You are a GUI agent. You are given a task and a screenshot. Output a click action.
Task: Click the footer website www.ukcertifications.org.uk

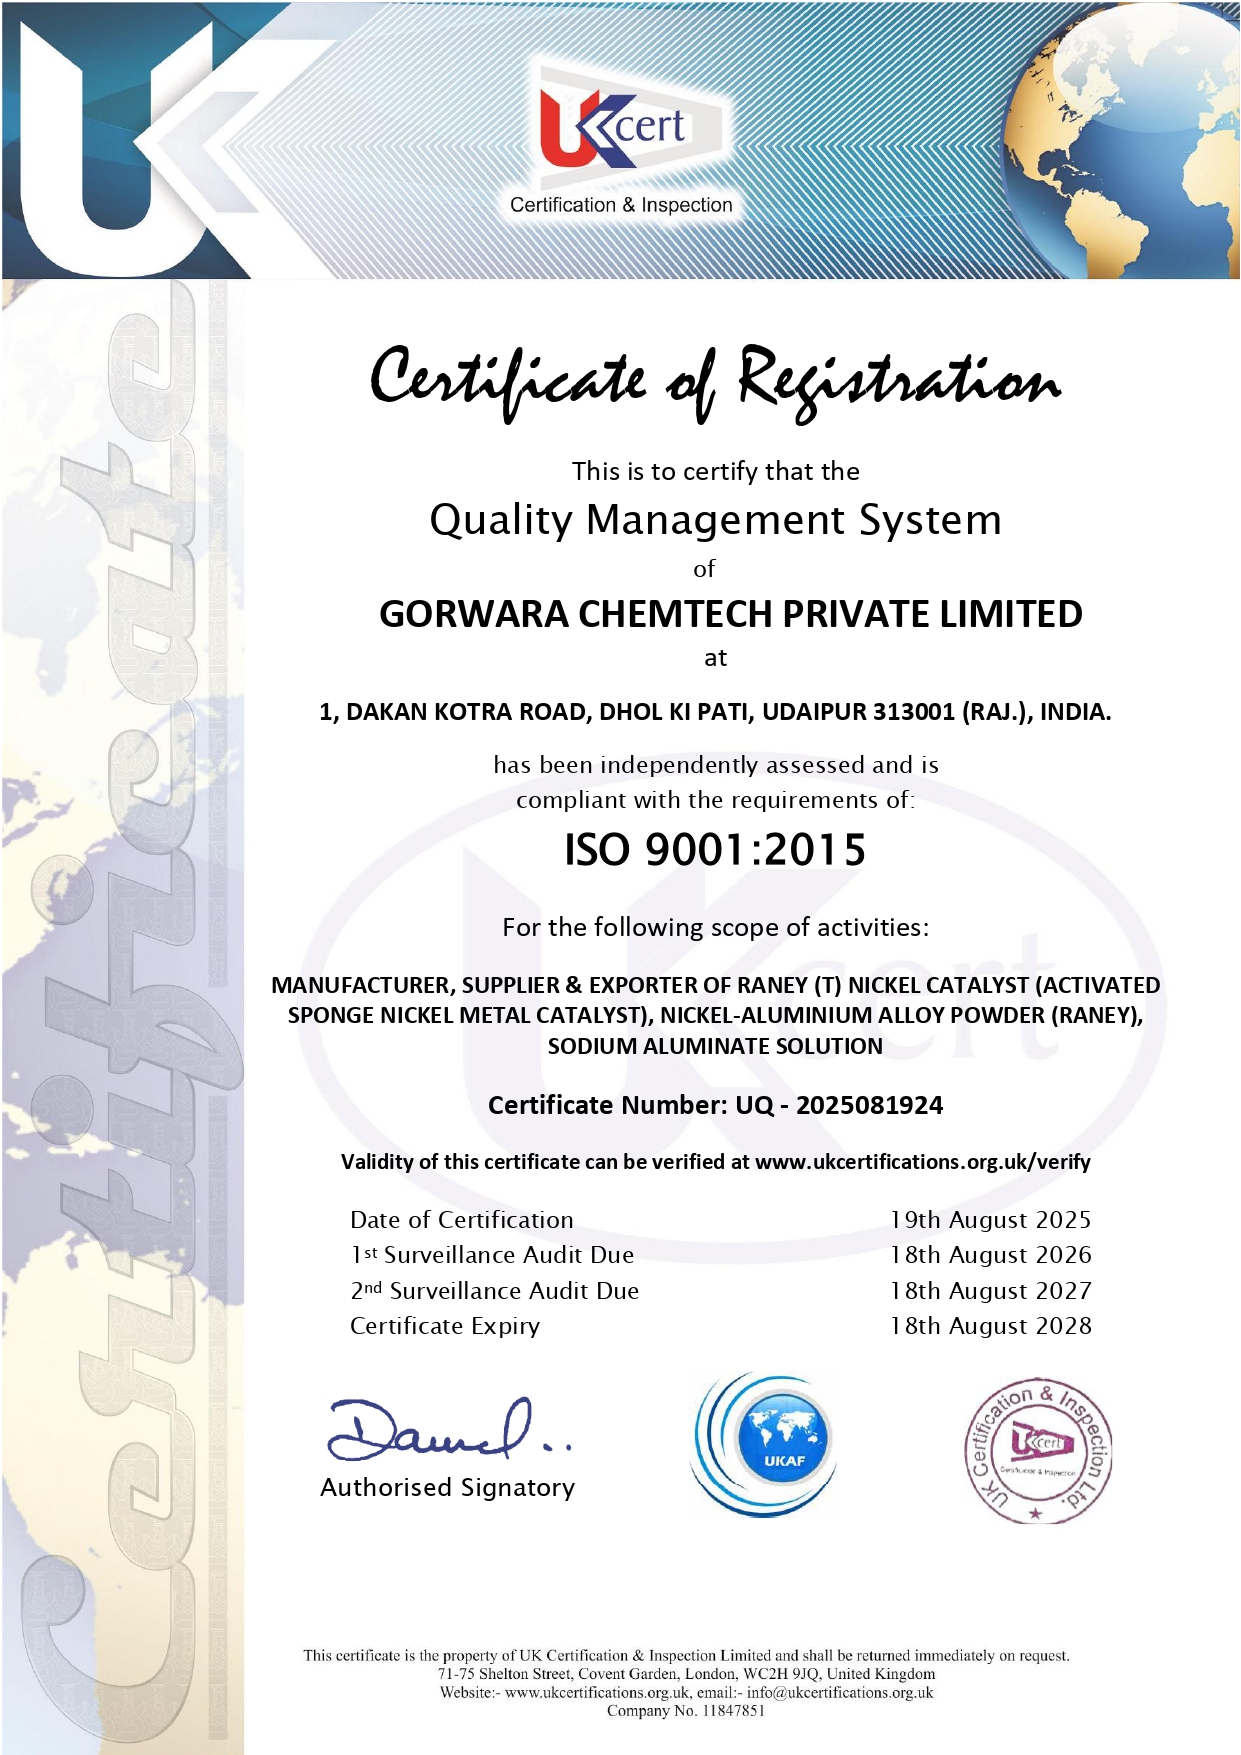597,1693
